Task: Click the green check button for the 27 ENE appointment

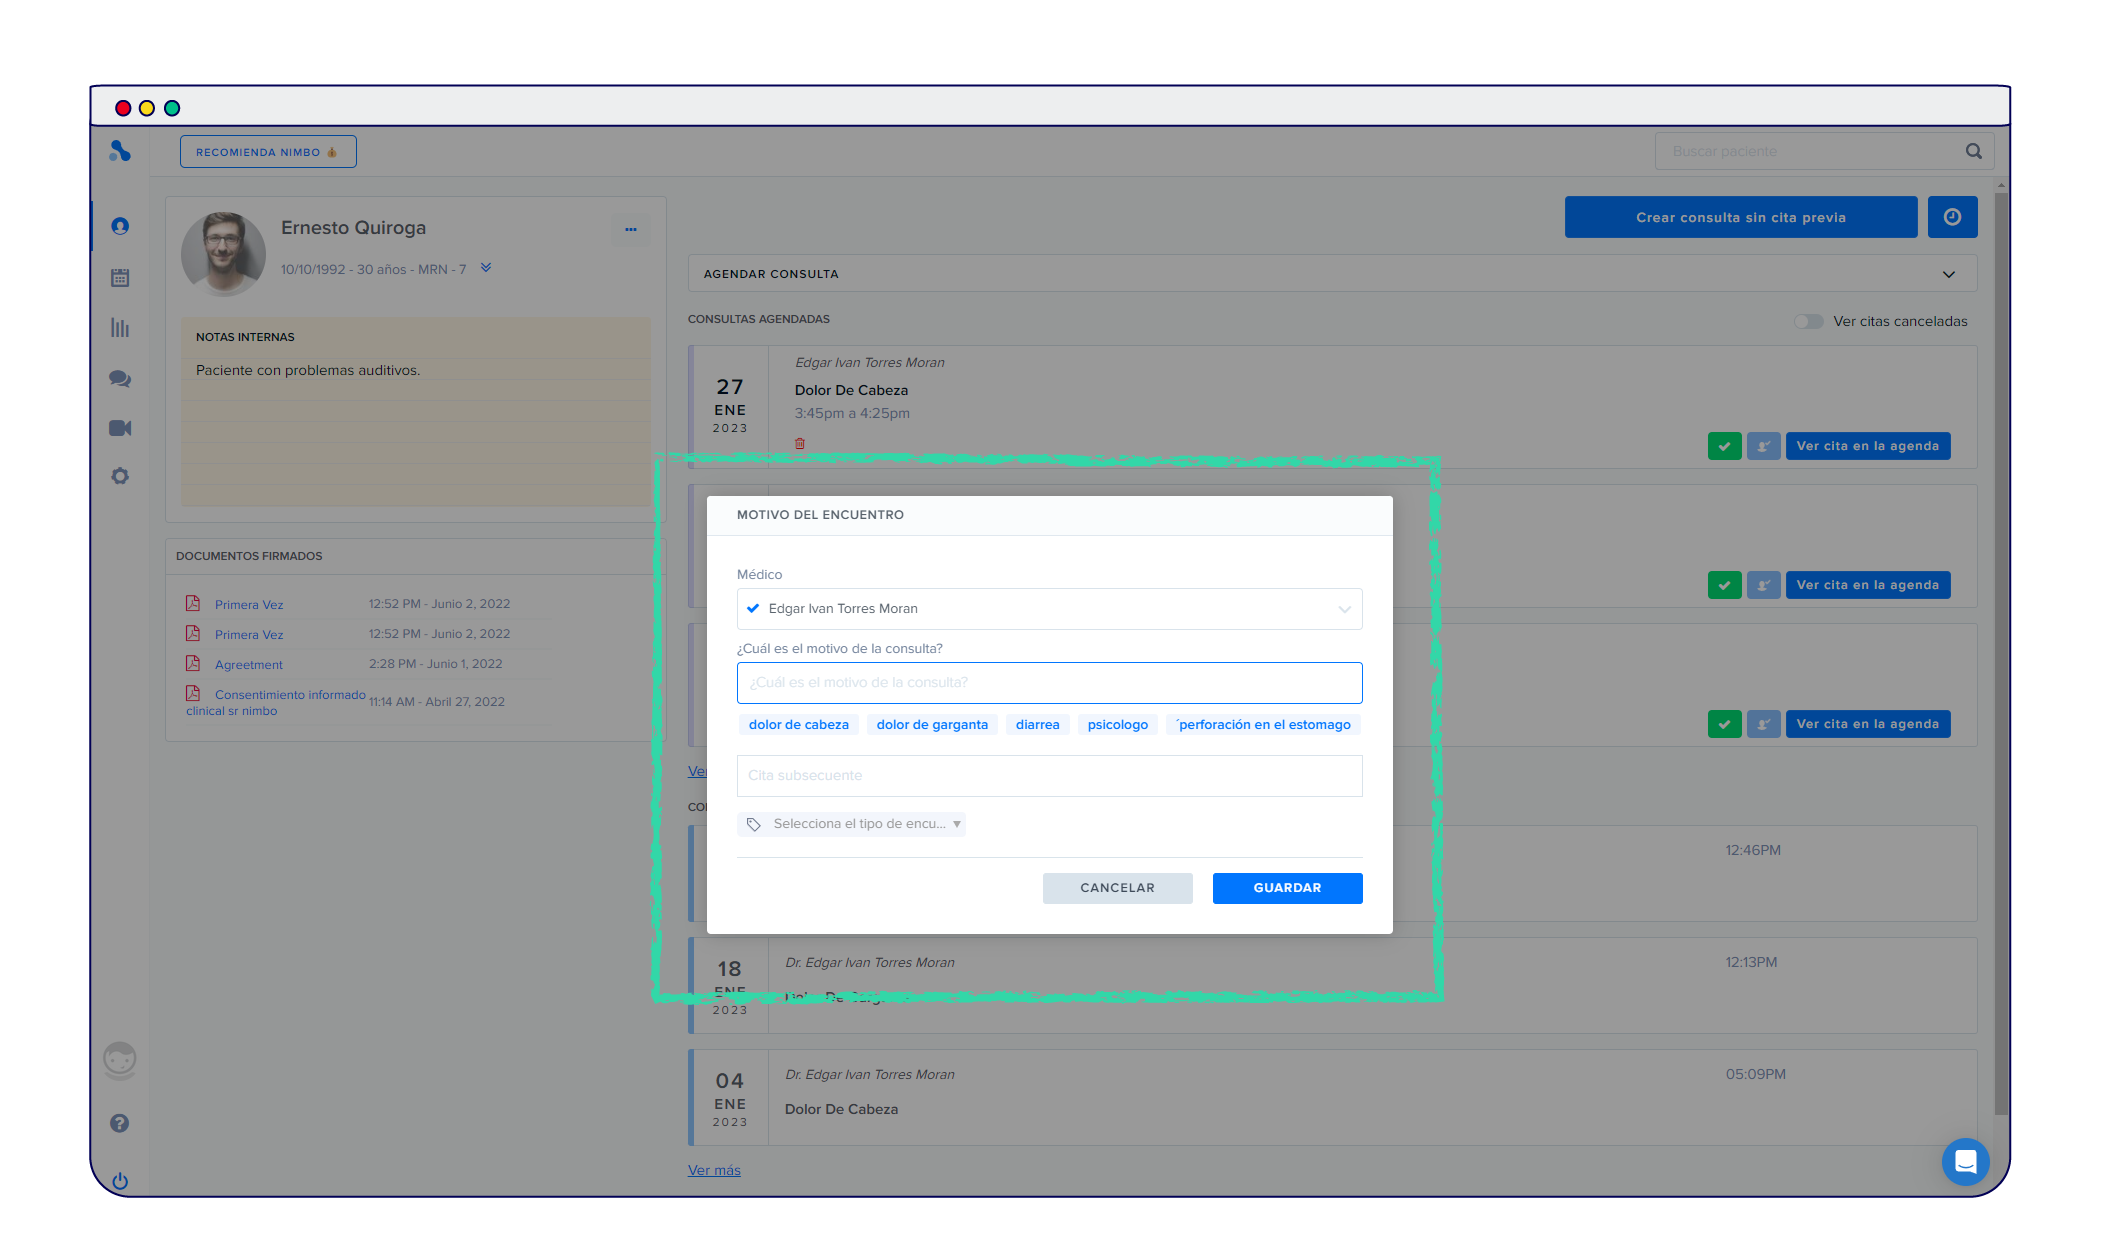Action: 1724,446
